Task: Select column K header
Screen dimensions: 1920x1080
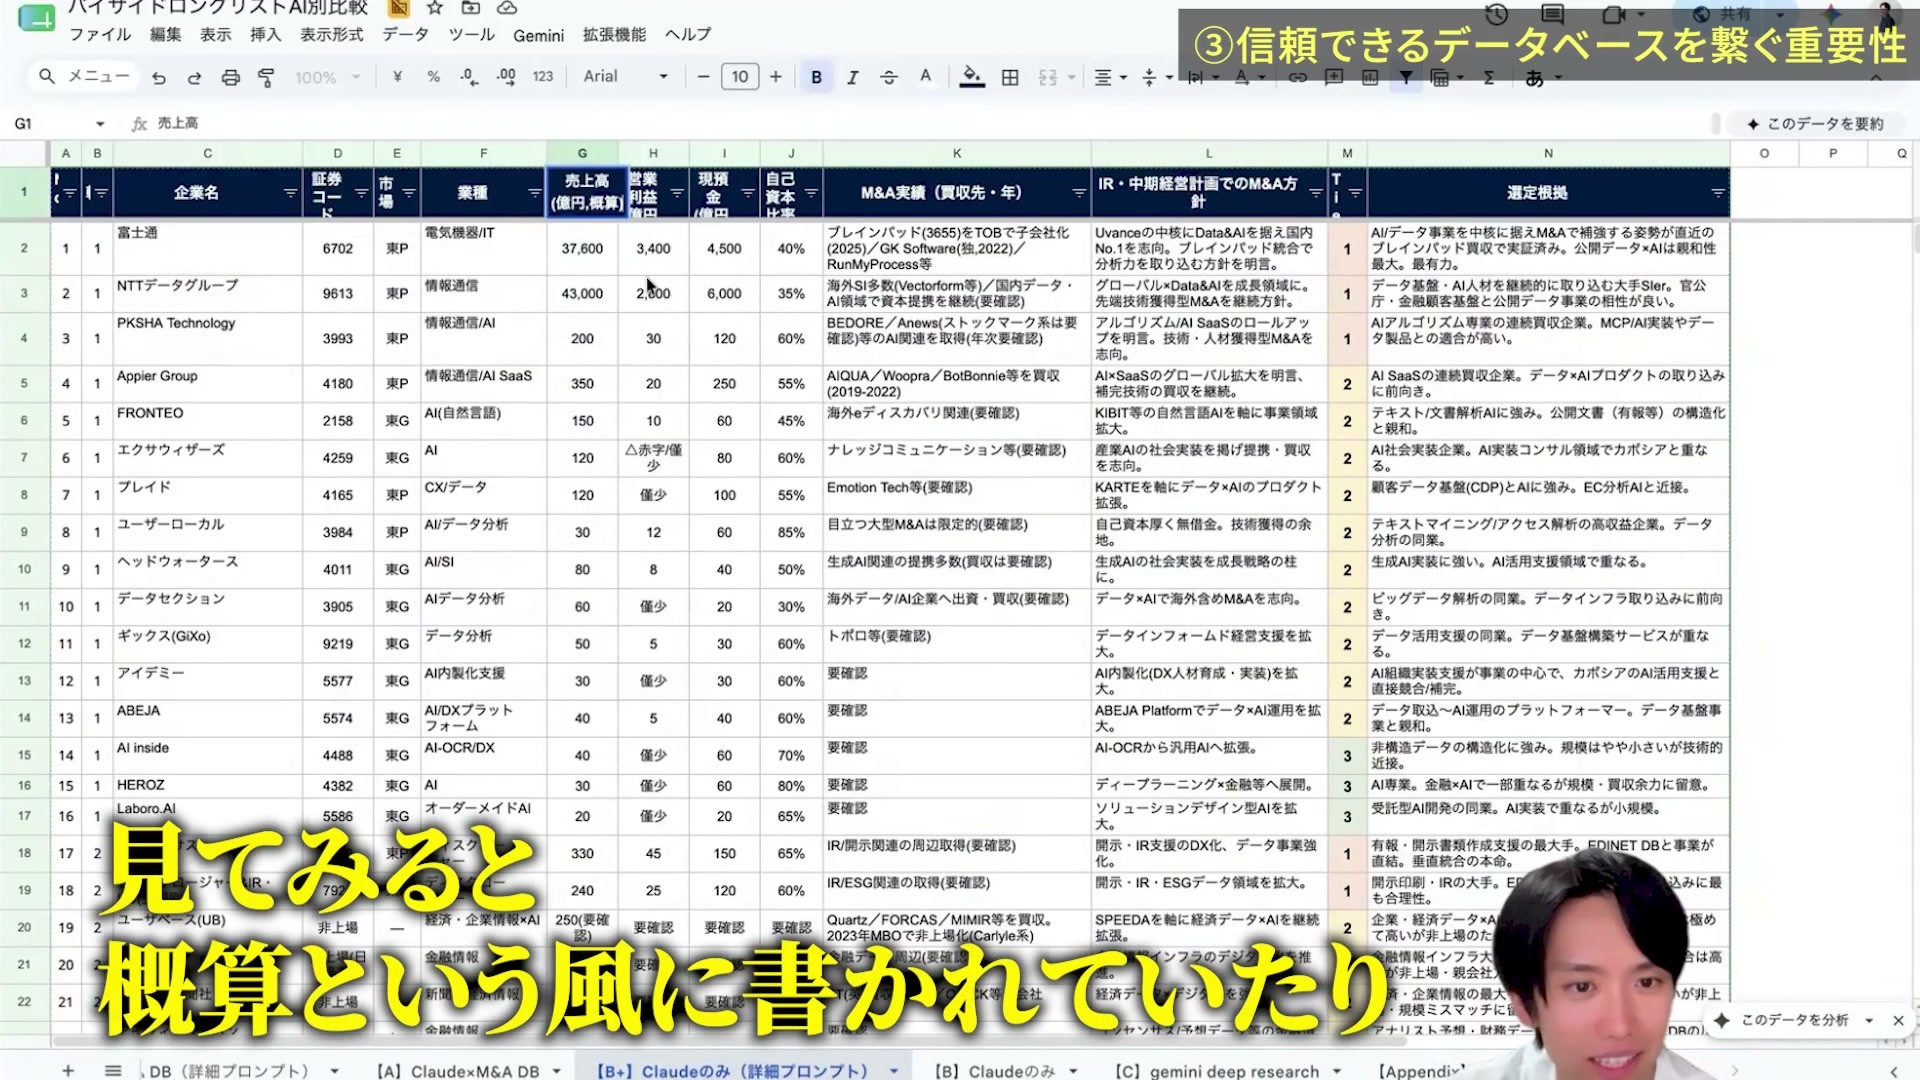Action: 957,153
